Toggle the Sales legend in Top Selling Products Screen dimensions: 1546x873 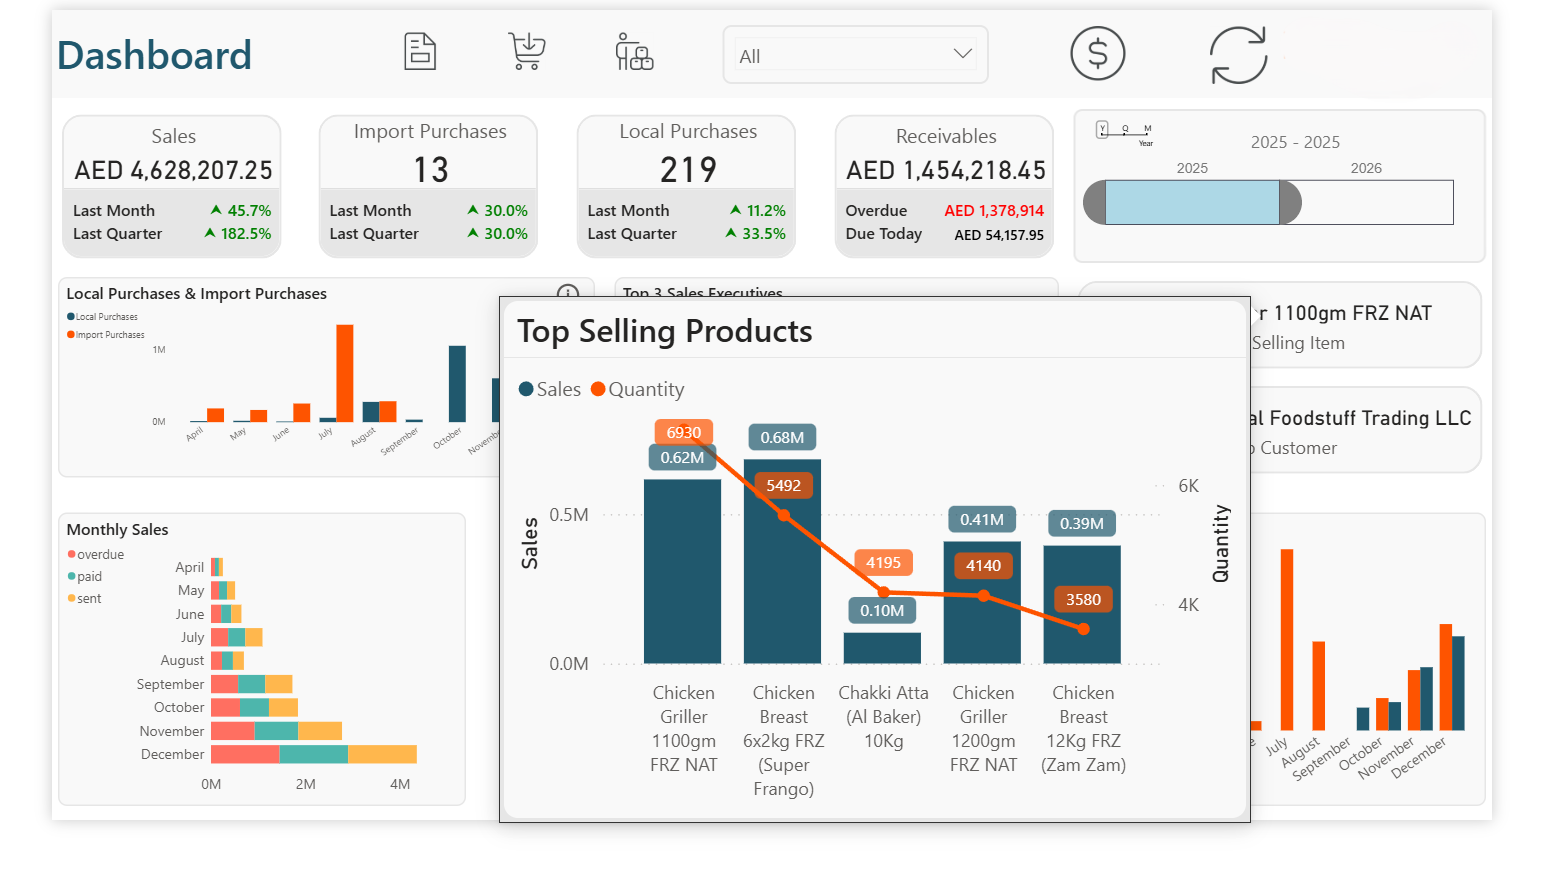[549, 389]
